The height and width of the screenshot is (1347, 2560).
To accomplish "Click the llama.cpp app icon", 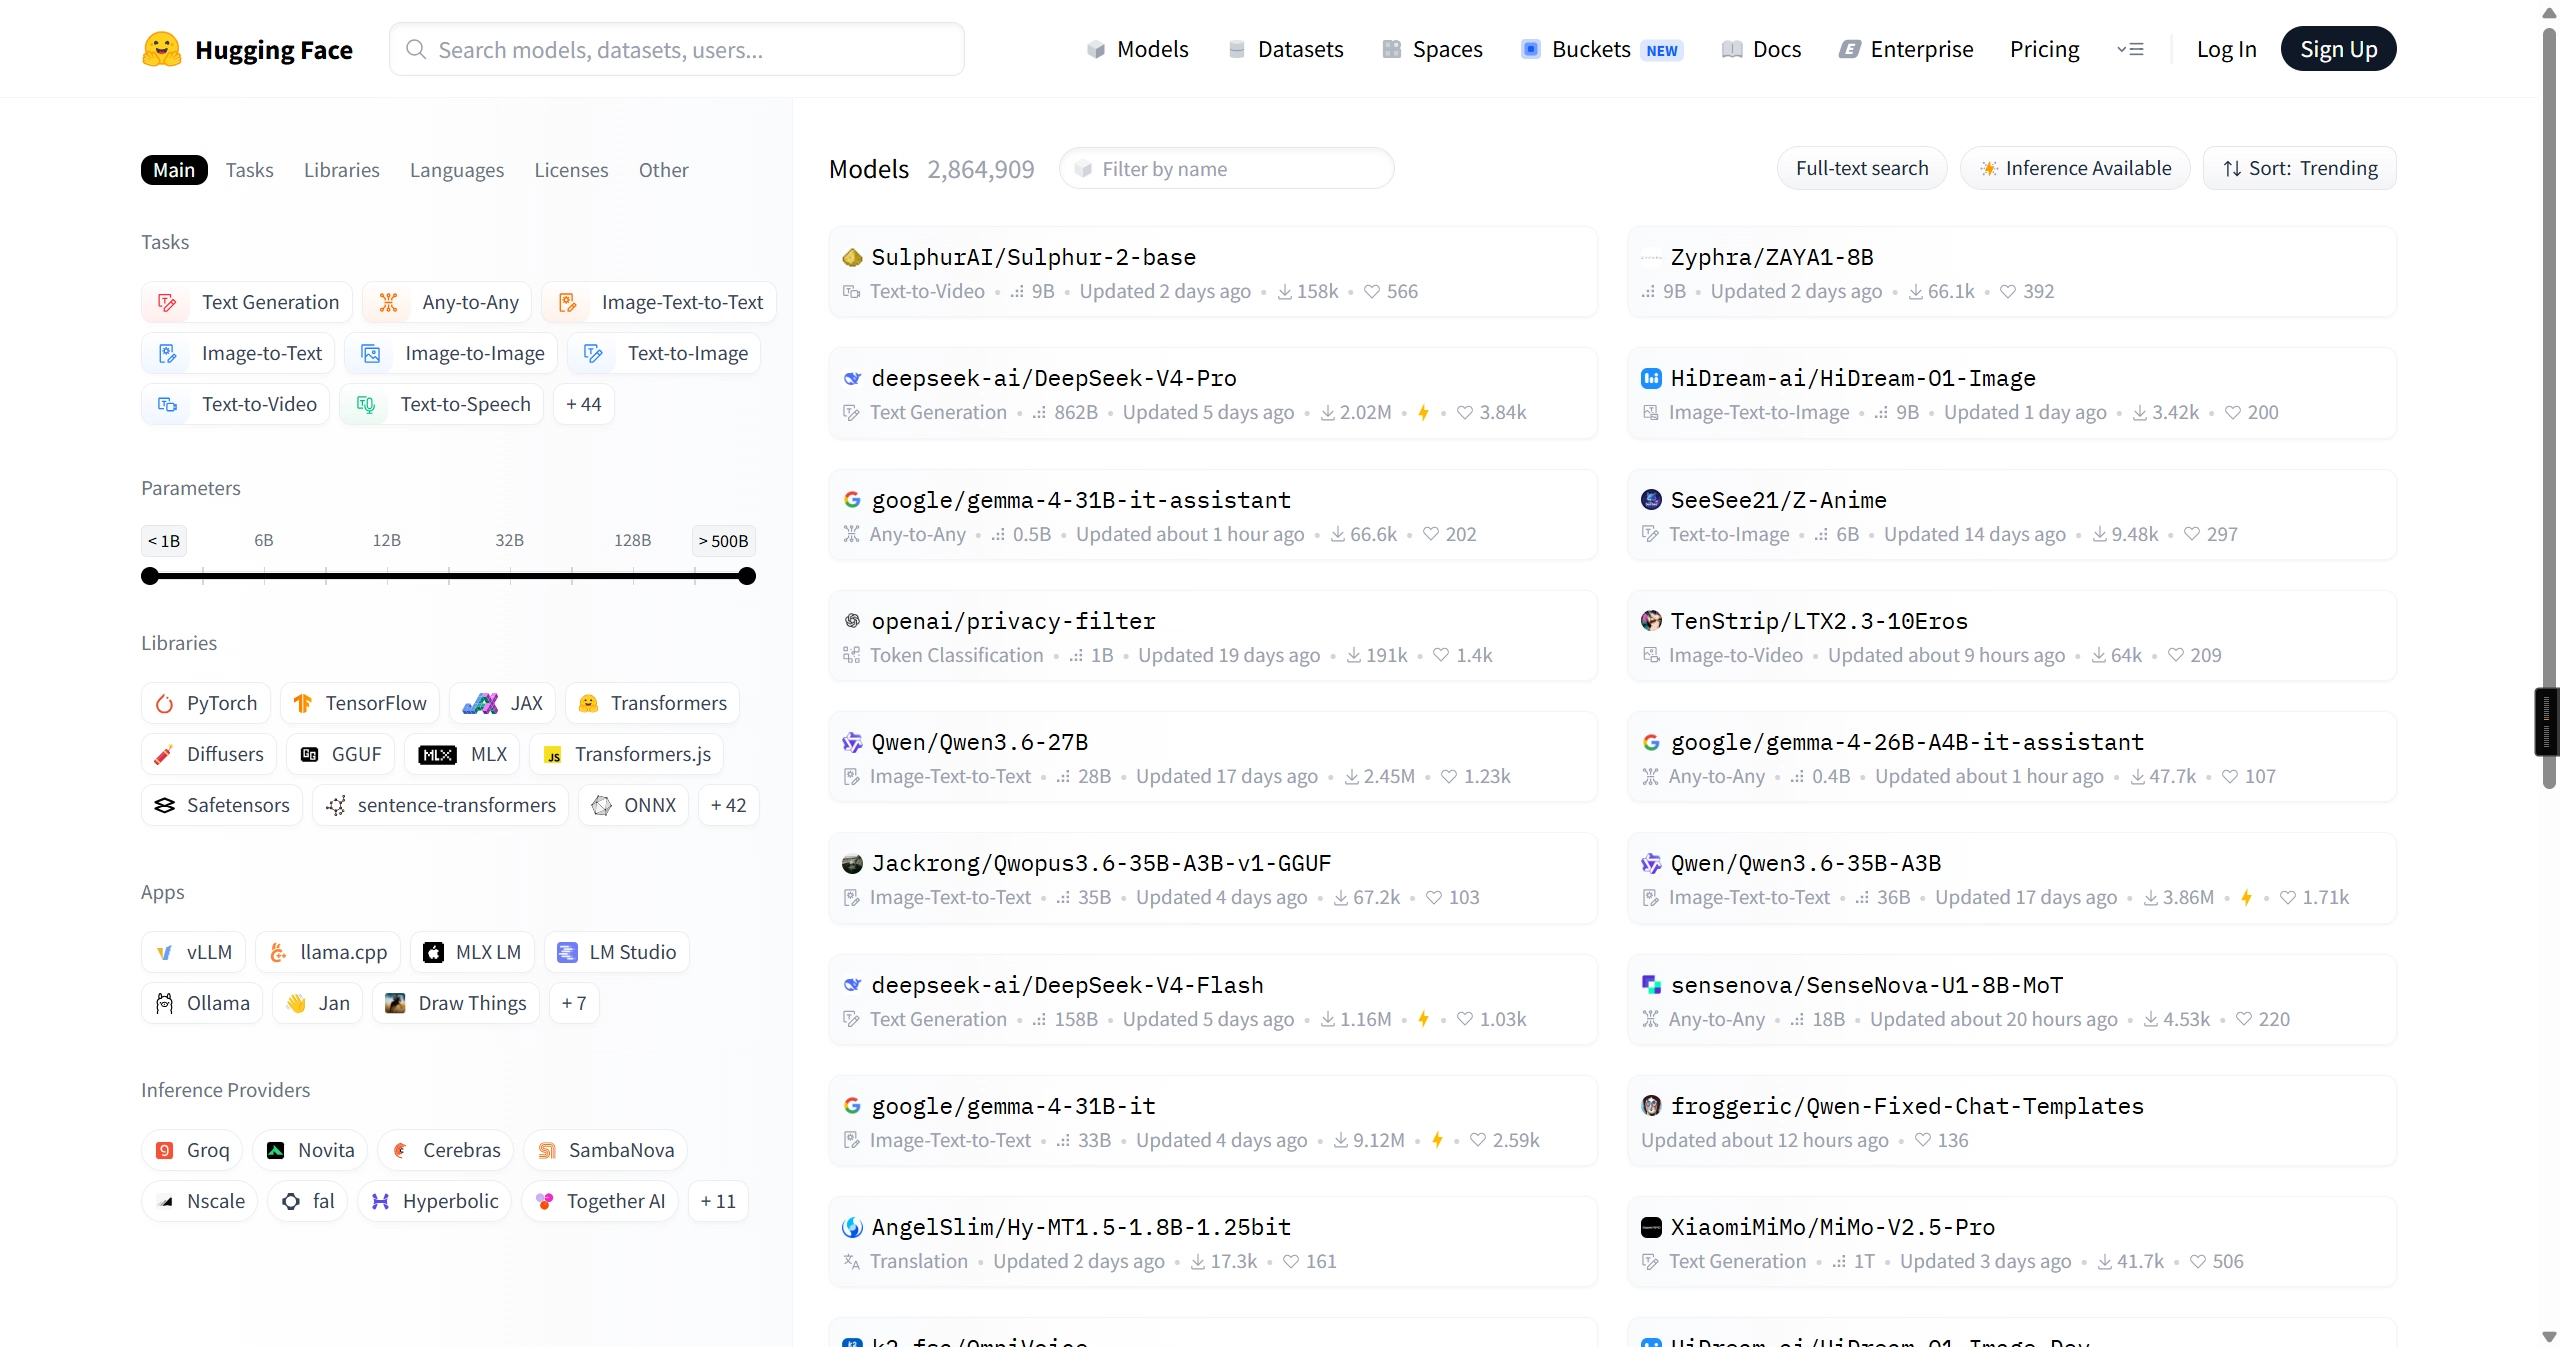I will pos(278,952).
